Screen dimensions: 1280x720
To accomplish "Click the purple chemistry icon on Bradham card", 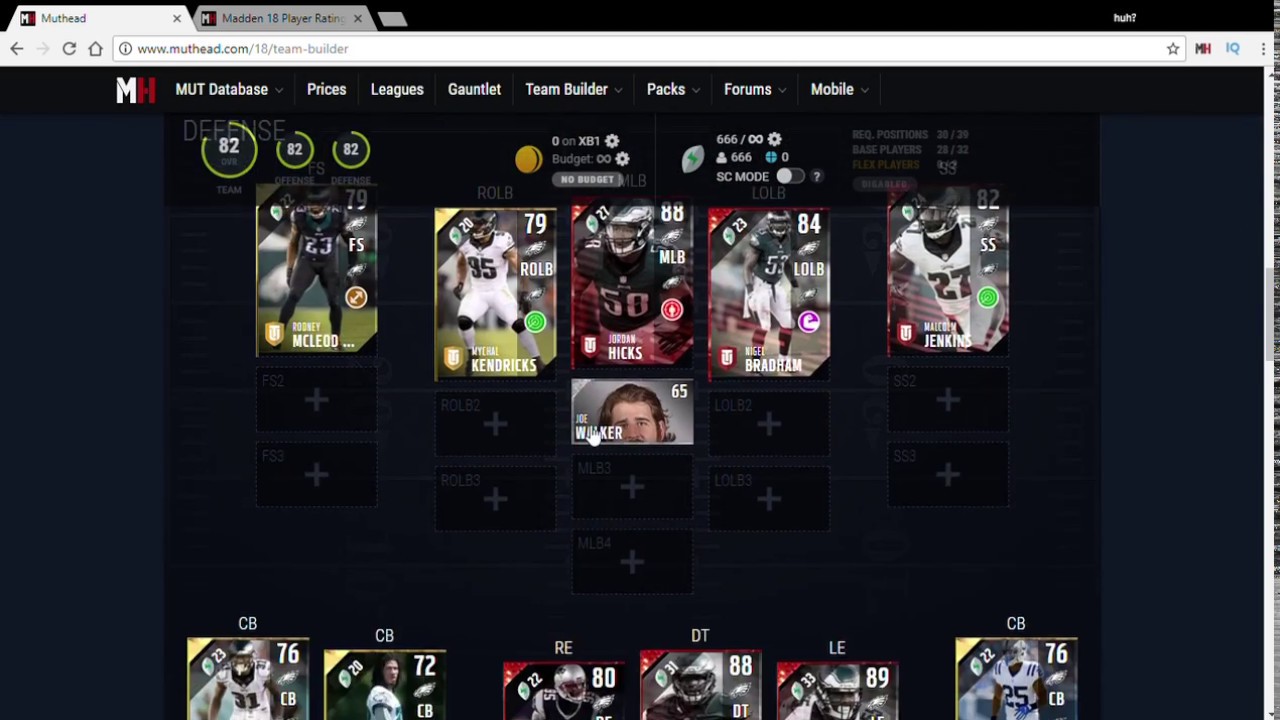I will [809, 322].
